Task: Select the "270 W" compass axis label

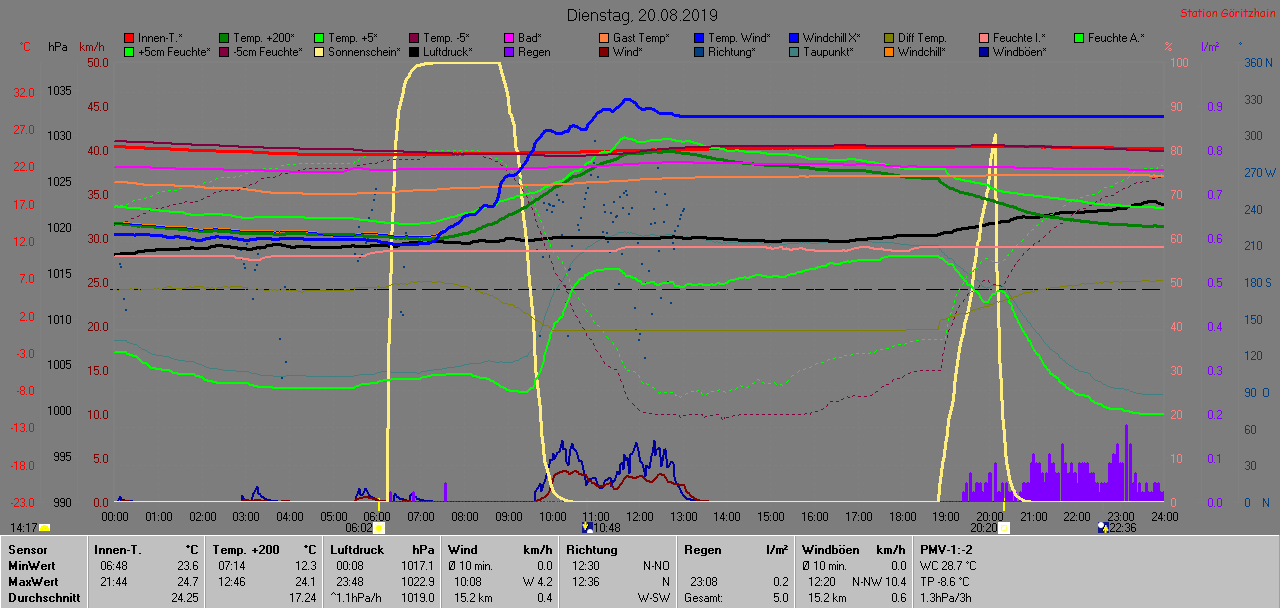Action: (x=1258, y=172)
